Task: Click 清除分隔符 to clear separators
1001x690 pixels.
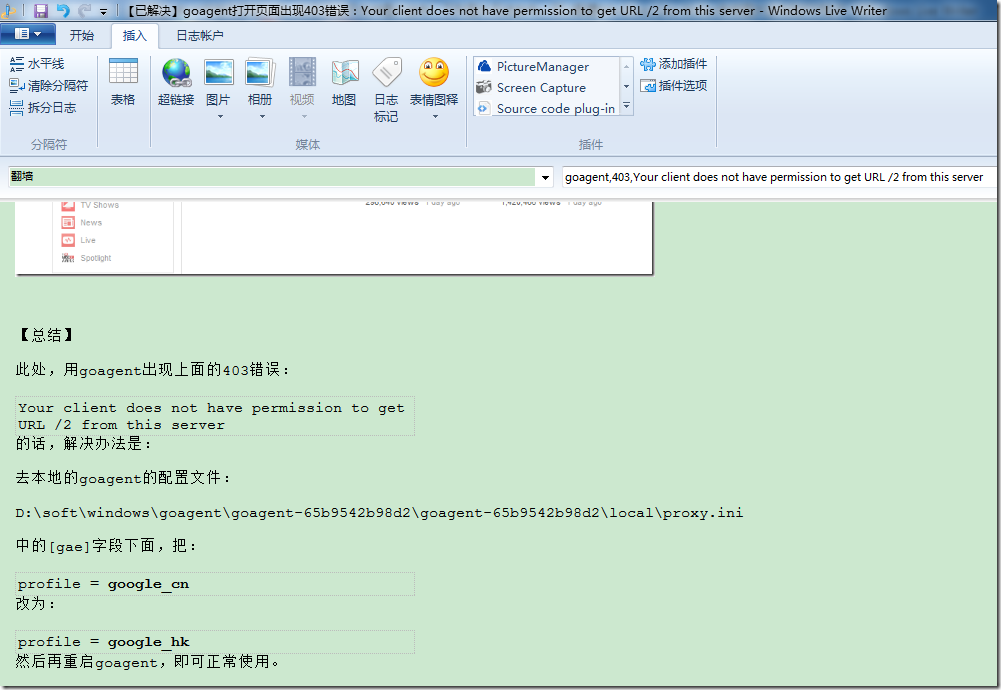Action: [49, 86]
